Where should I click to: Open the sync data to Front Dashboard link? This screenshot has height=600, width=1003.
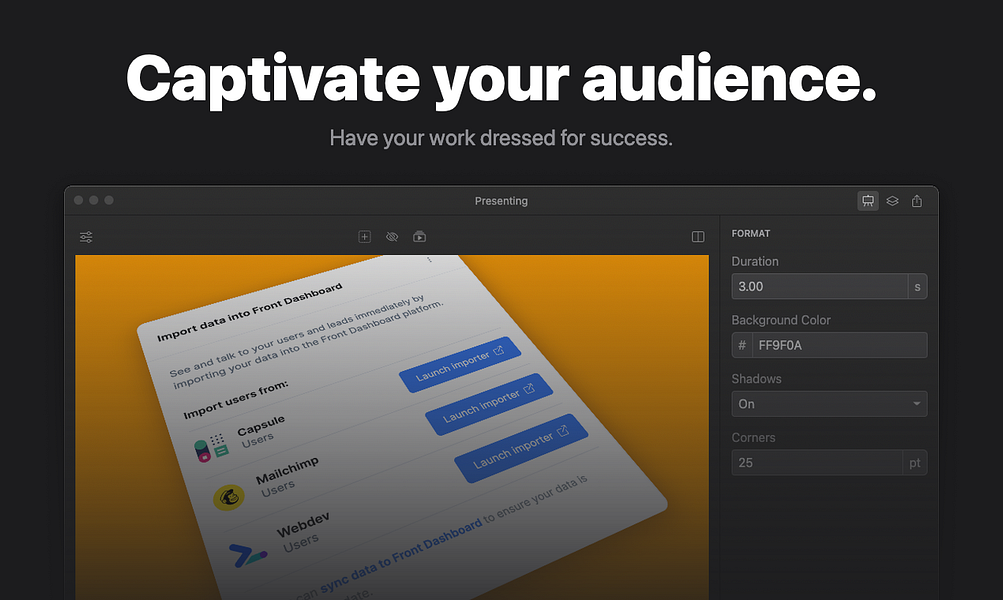point(401,555)
